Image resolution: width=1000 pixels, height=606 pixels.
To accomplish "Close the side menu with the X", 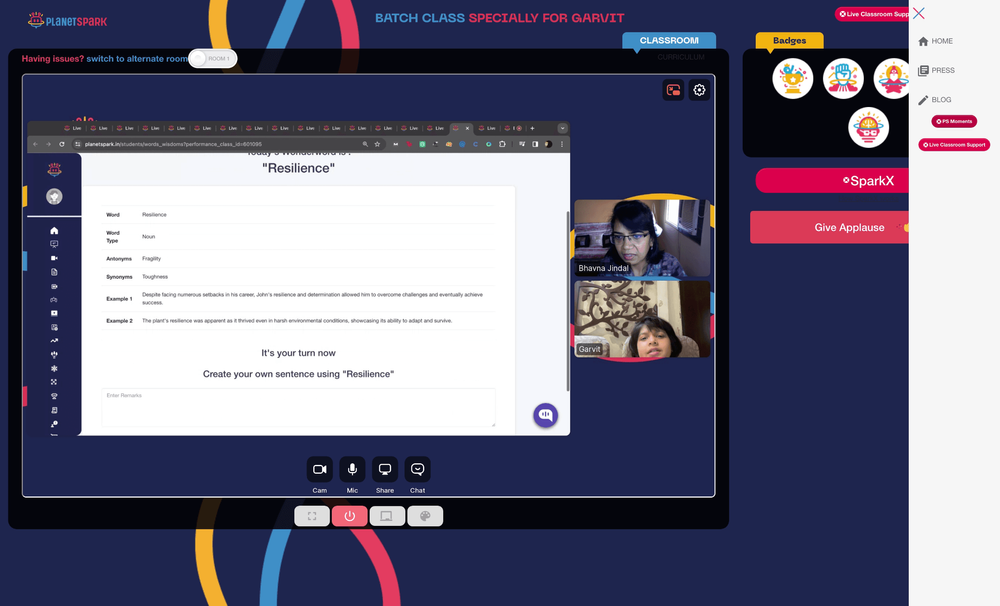I will (x=918, y=13).
